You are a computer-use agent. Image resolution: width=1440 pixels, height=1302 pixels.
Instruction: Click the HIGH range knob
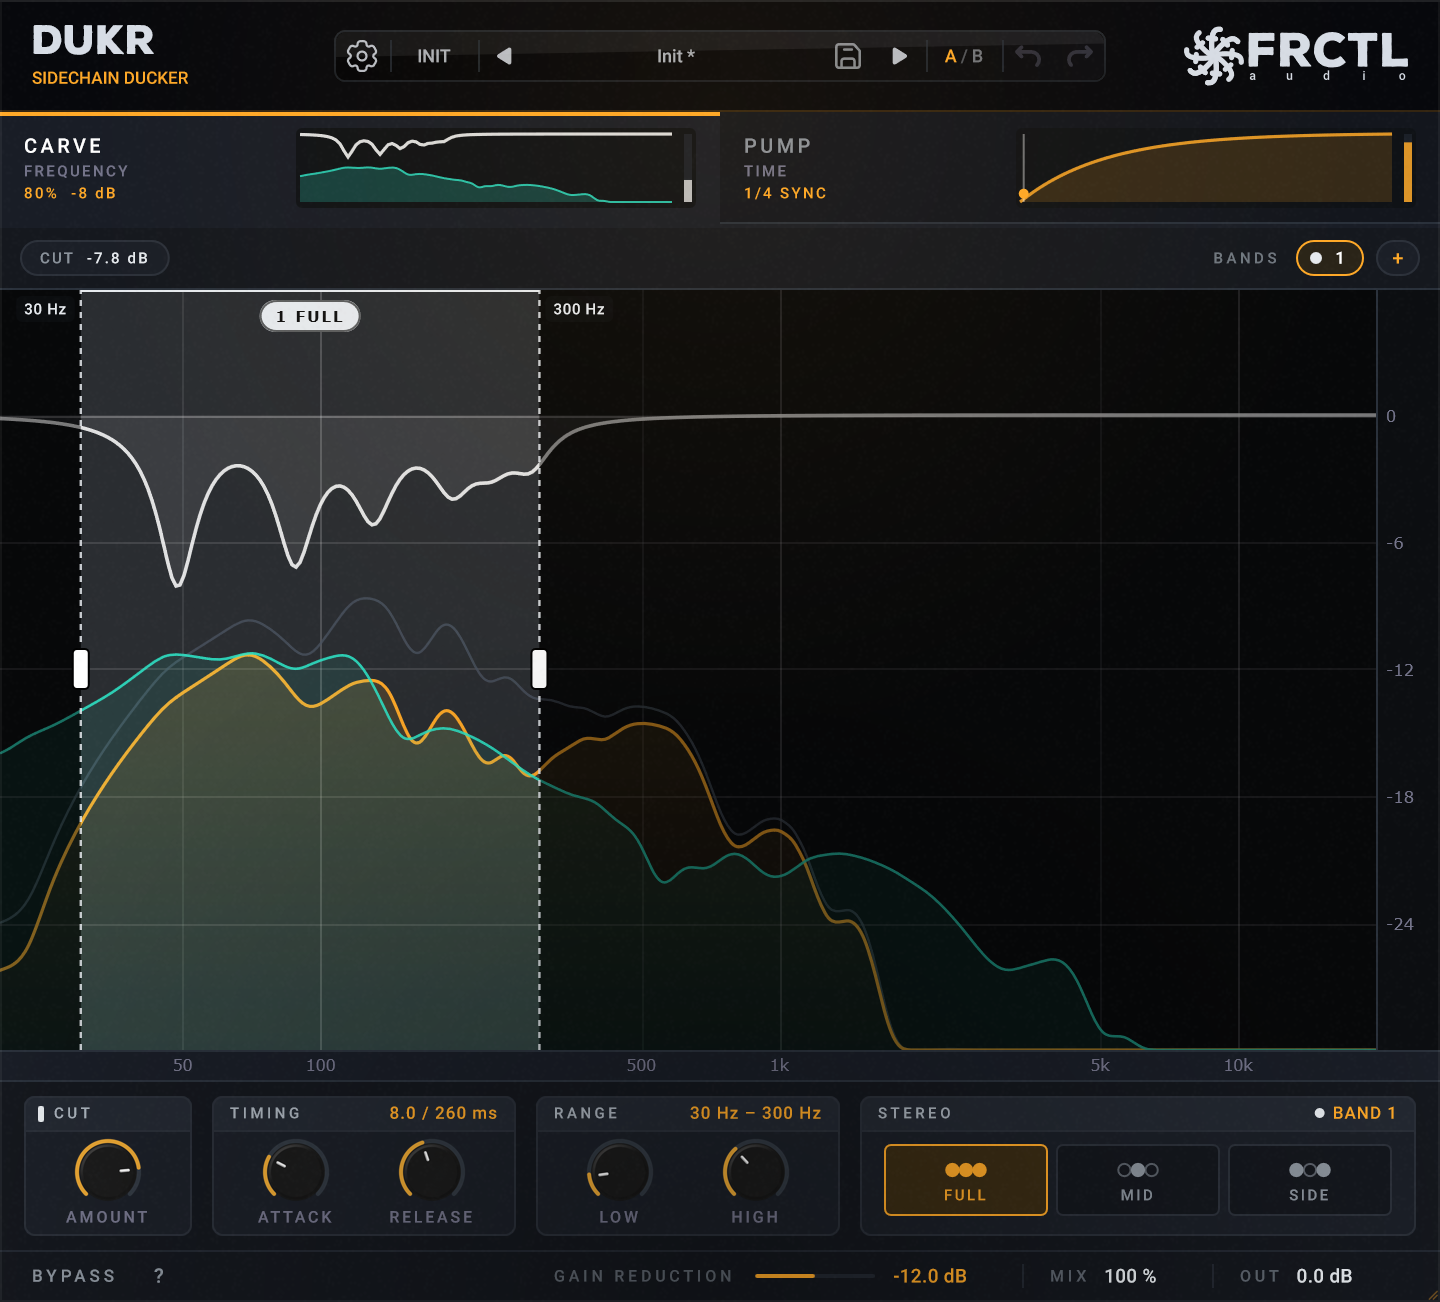tap(756, 1171)
